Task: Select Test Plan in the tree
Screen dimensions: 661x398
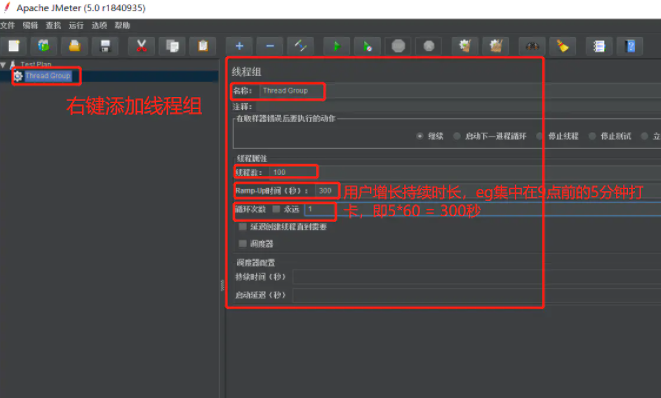Action: 36,64
